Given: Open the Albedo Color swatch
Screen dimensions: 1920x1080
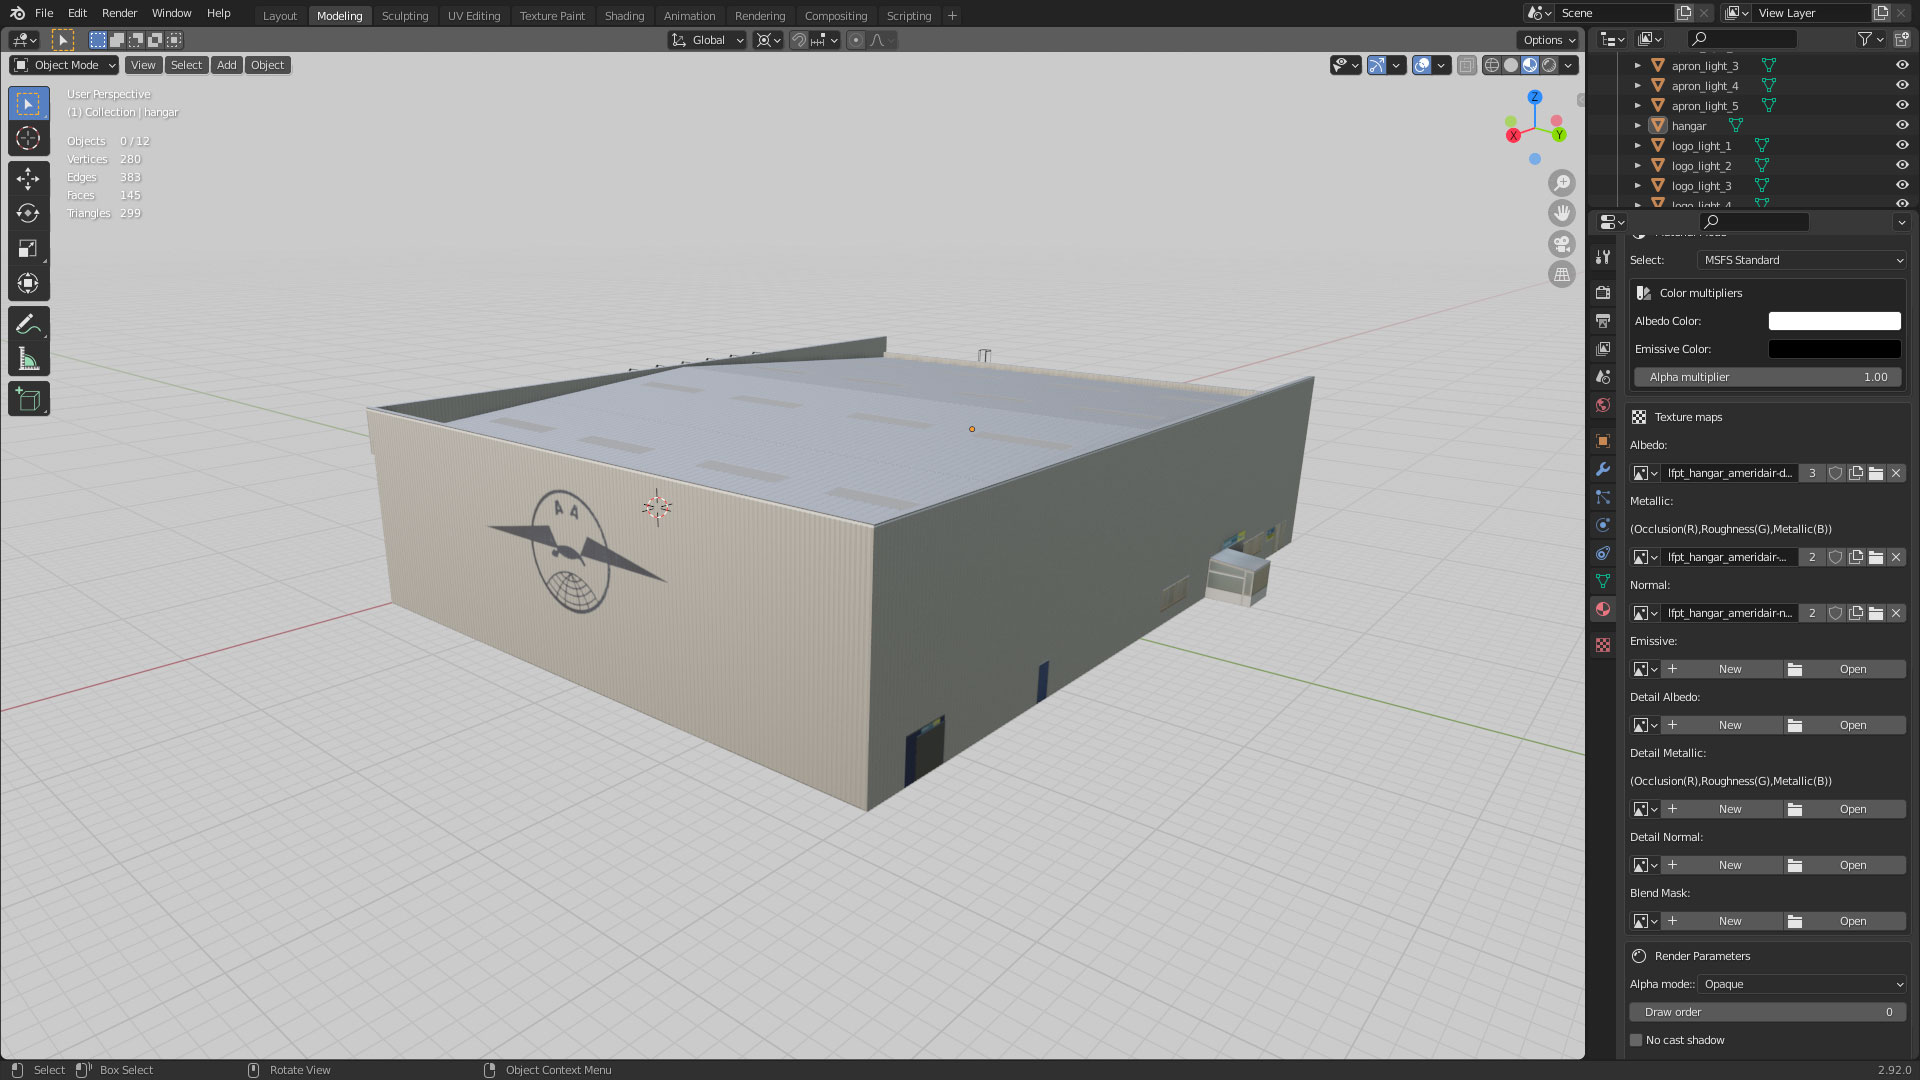Looking at the screenshot, I should [1834, 321].
